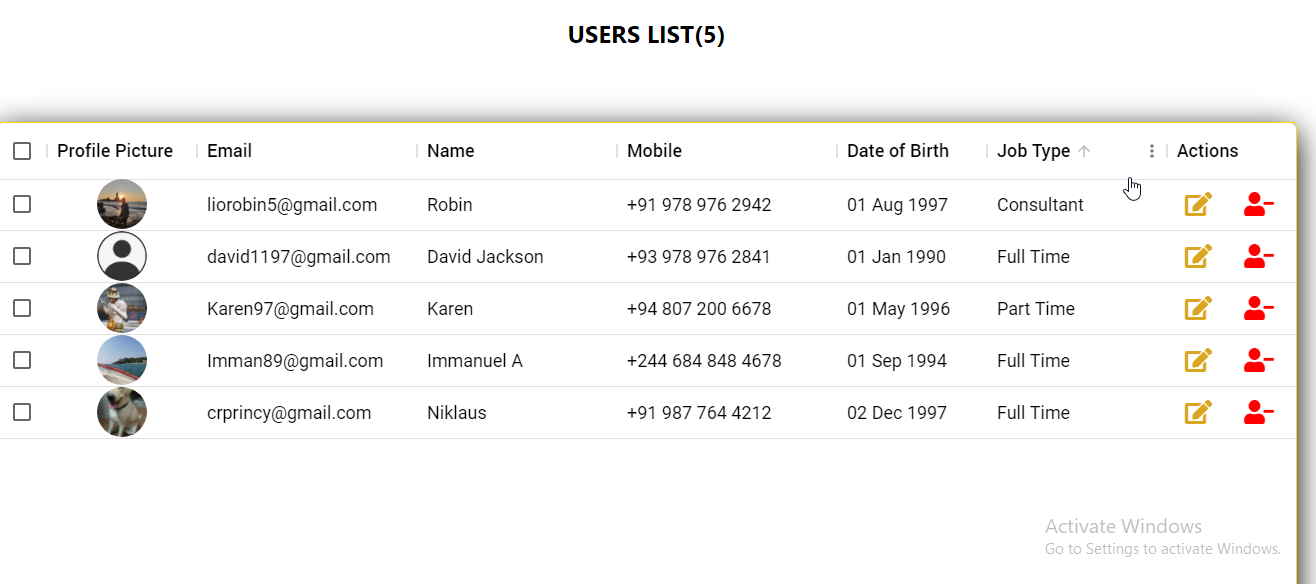
Task: Edit the David Jackson user row
Action: pos(1198,256)
